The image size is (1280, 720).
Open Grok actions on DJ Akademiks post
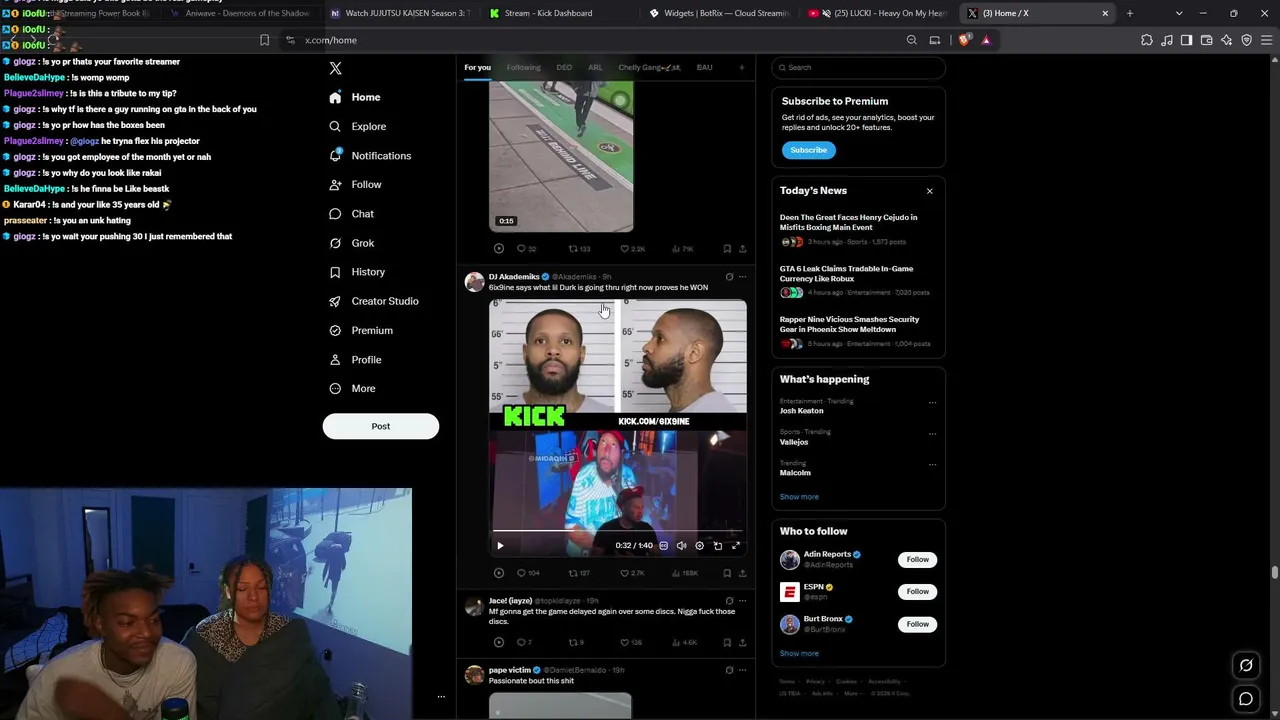pos(729,277)
